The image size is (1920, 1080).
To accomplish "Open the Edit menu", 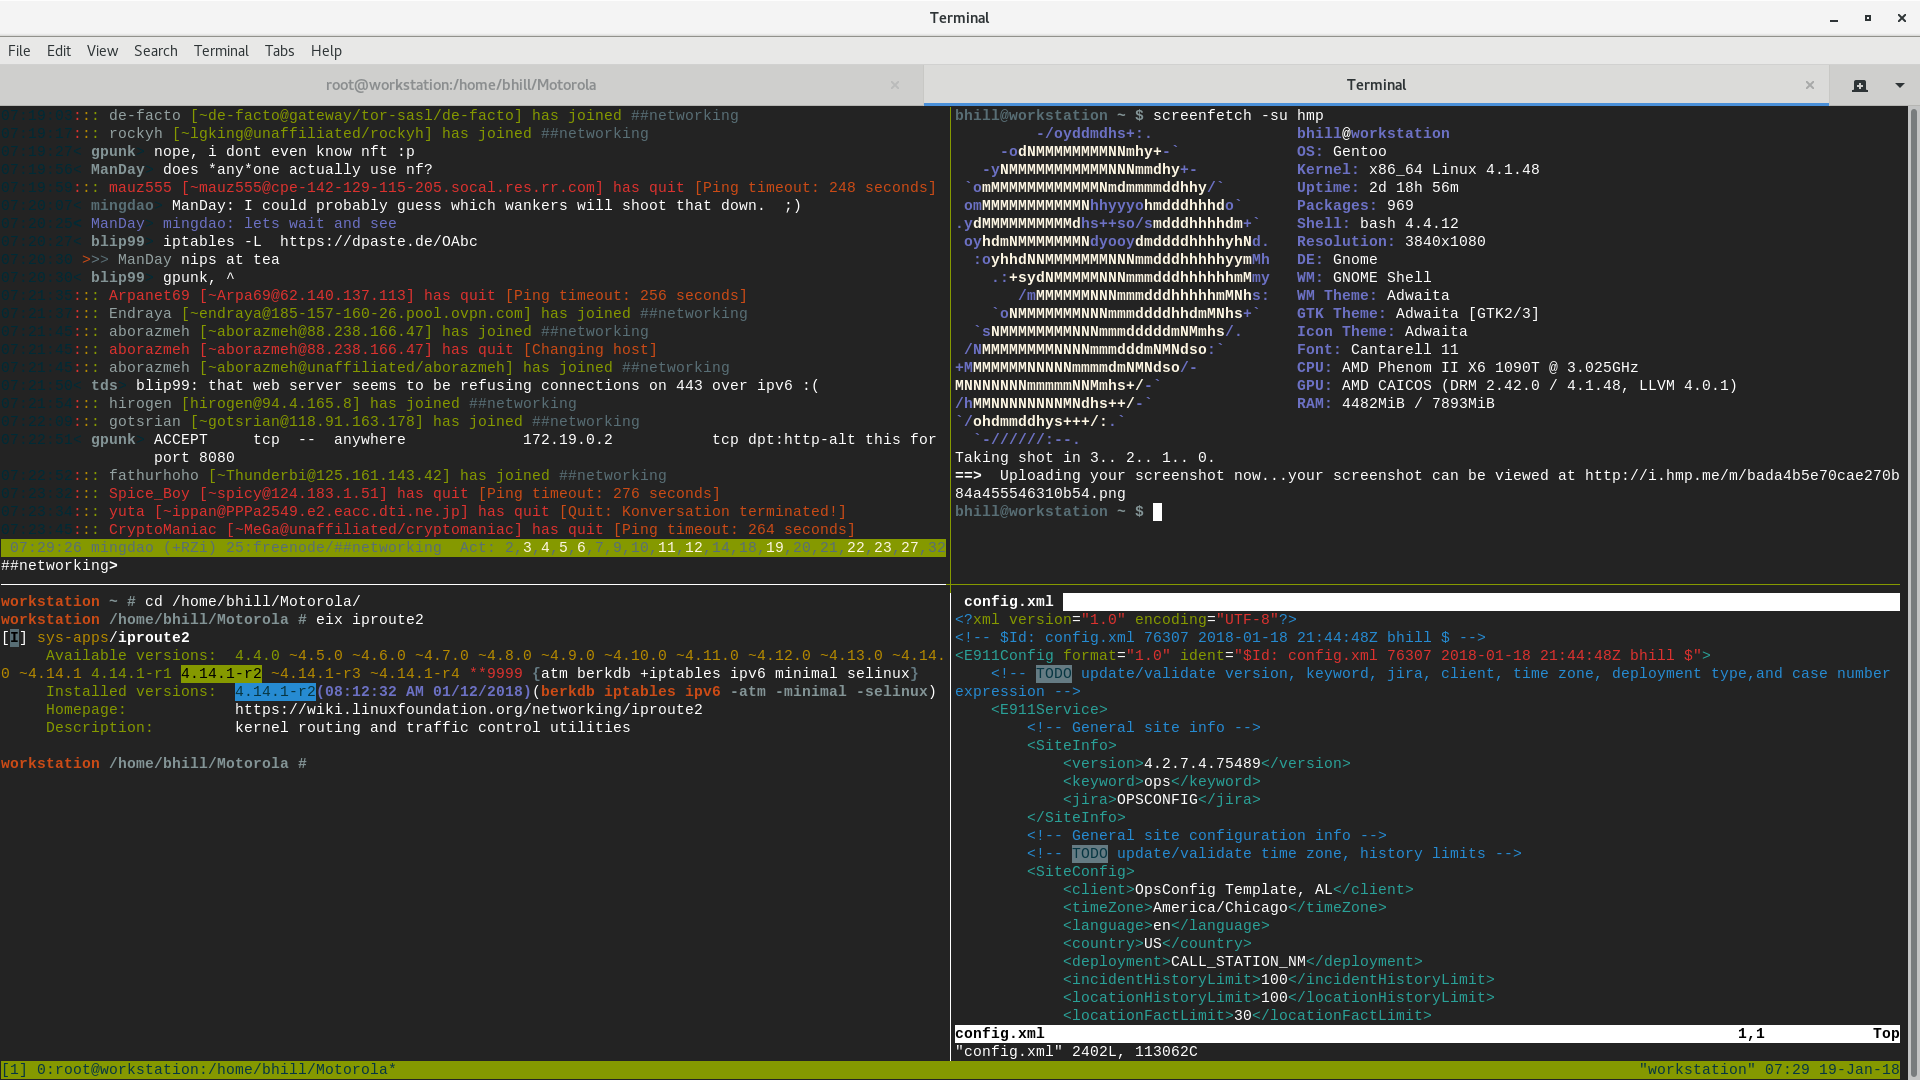I will point(59,51).
